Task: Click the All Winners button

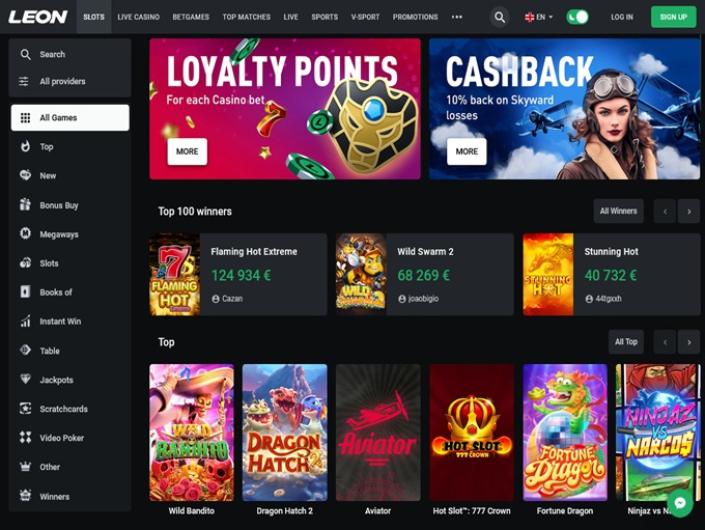Action: click(618, 211)
